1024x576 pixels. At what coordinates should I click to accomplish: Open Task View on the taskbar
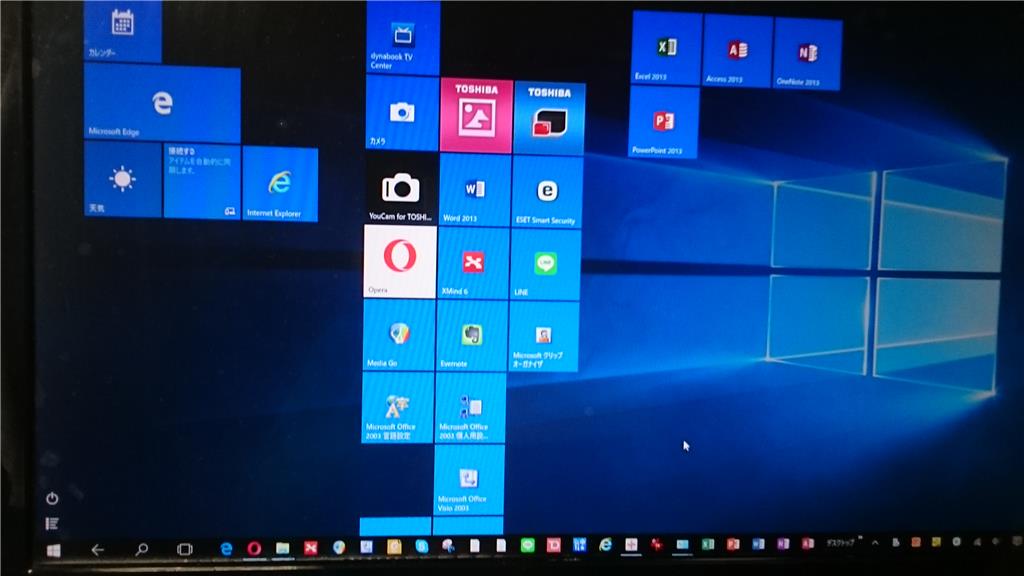tap(185, 549)
